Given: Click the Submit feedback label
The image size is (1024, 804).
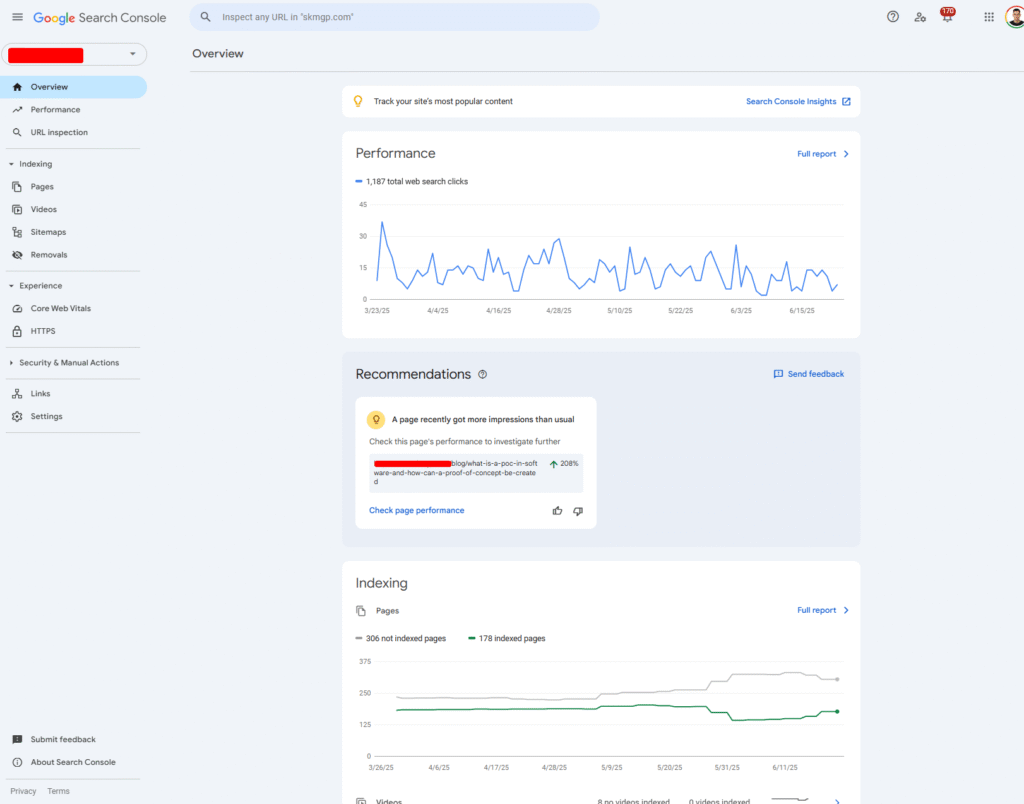Looking at the screenshot, I should pyautogui.click(x=63, y=739).
